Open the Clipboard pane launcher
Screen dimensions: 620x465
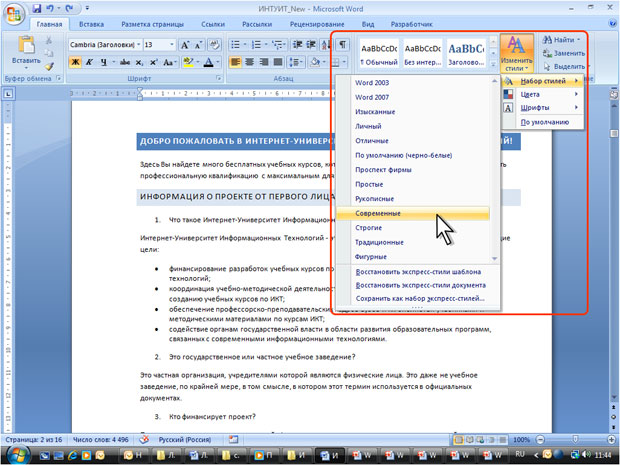[59, 78]
